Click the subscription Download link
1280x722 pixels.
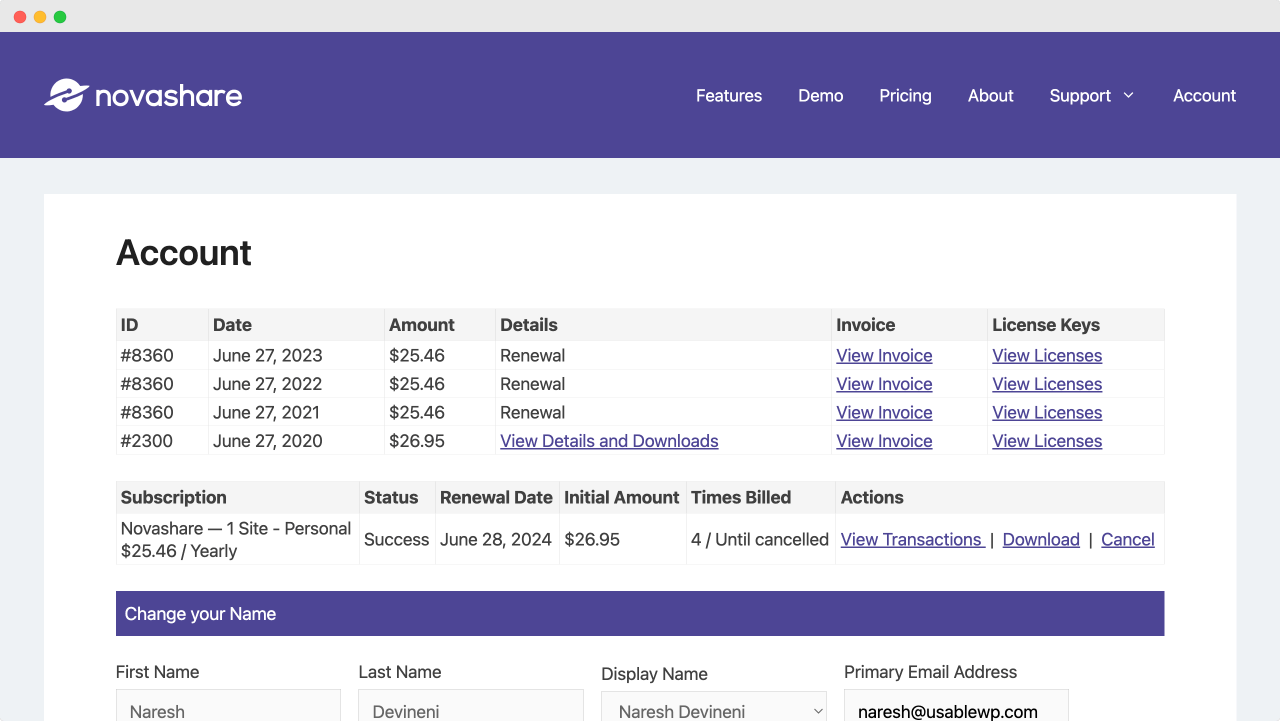click(1041, 540)
